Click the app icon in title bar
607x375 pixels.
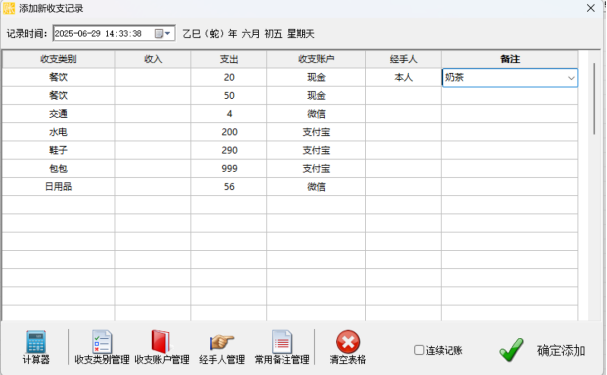[x=9, y=8]
